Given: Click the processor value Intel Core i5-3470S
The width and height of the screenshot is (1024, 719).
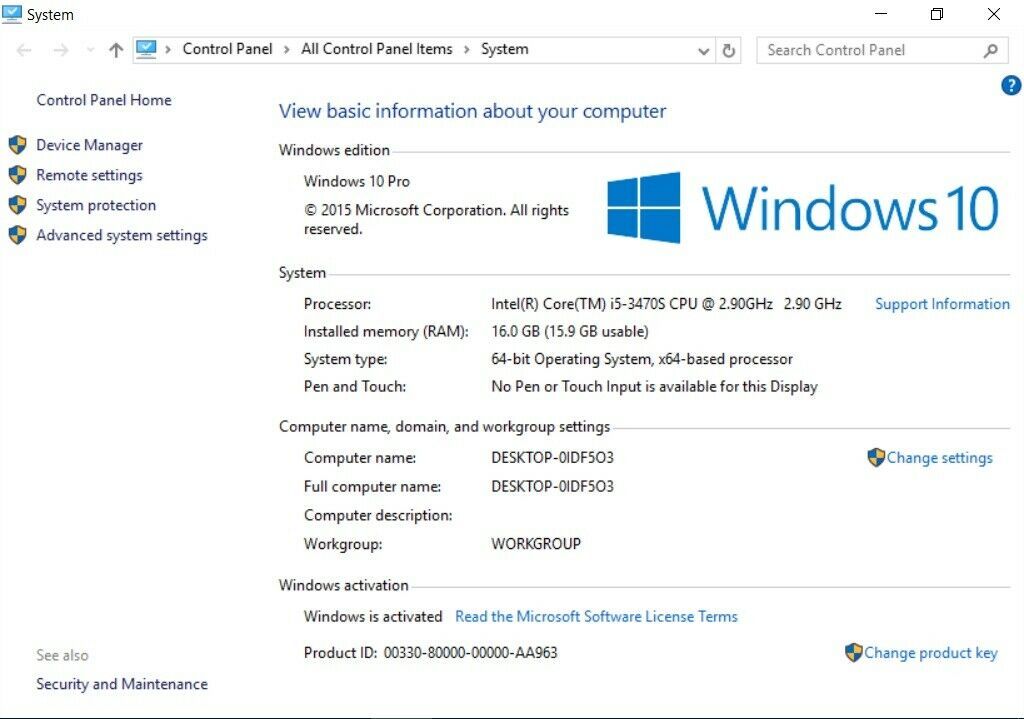Looking at the screenshot, I should (666, 304).
